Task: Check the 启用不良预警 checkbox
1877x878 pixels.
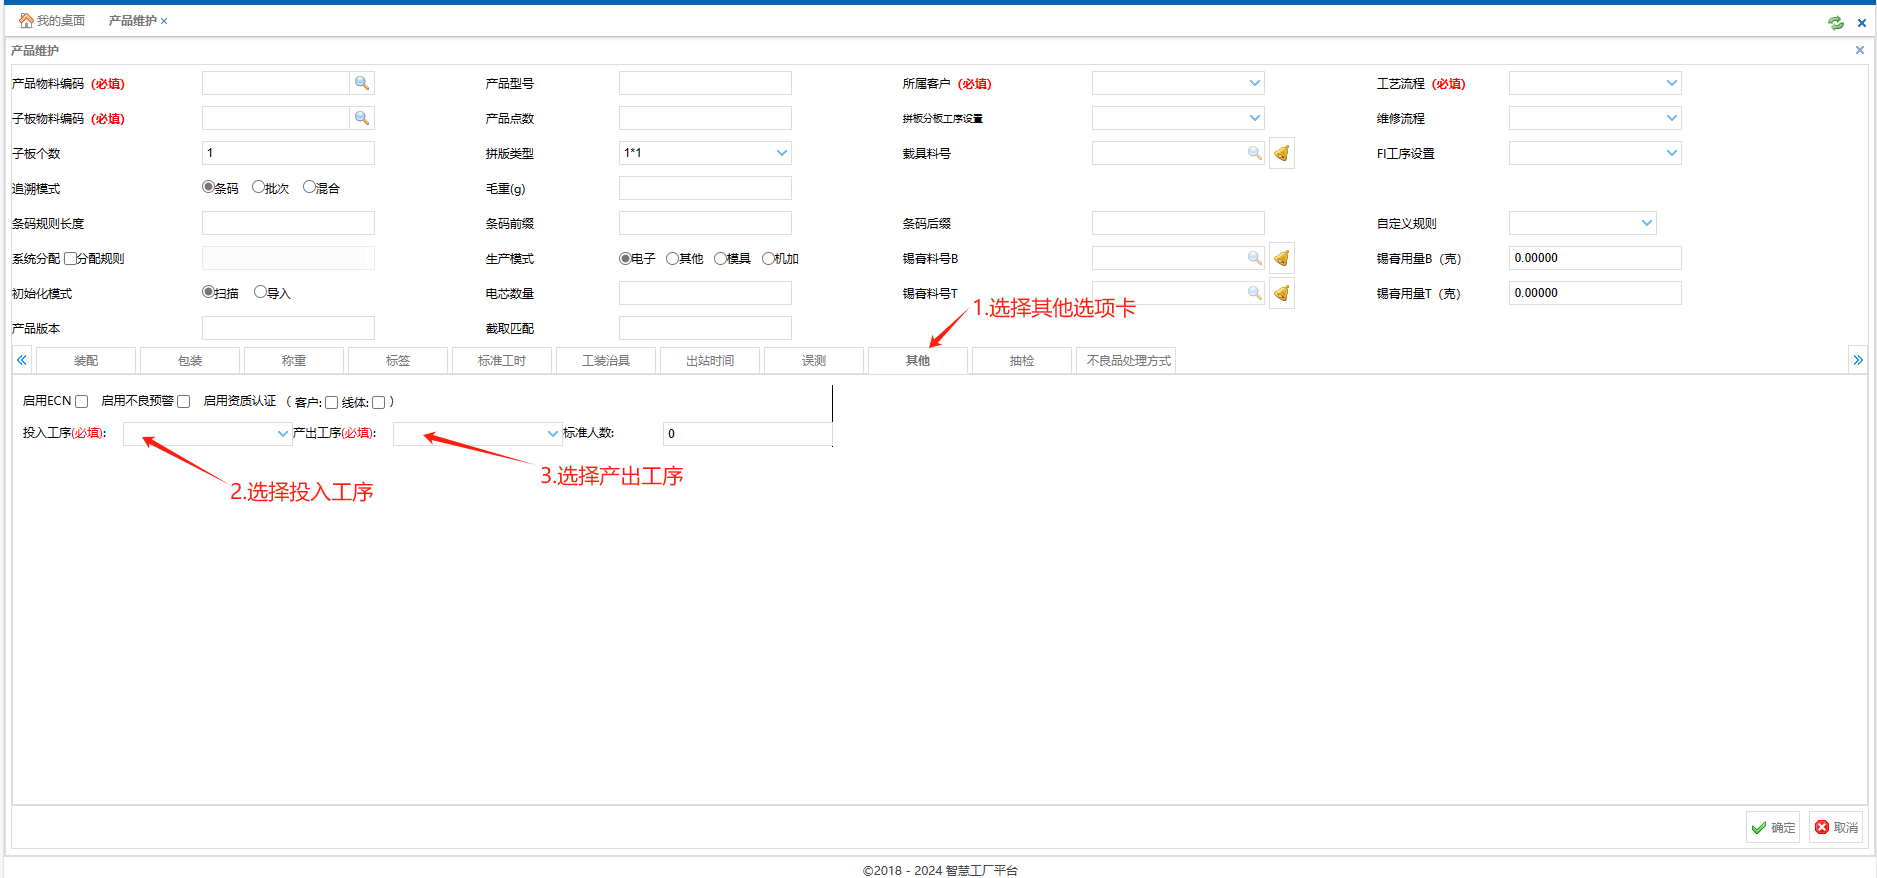Action: 184,402
